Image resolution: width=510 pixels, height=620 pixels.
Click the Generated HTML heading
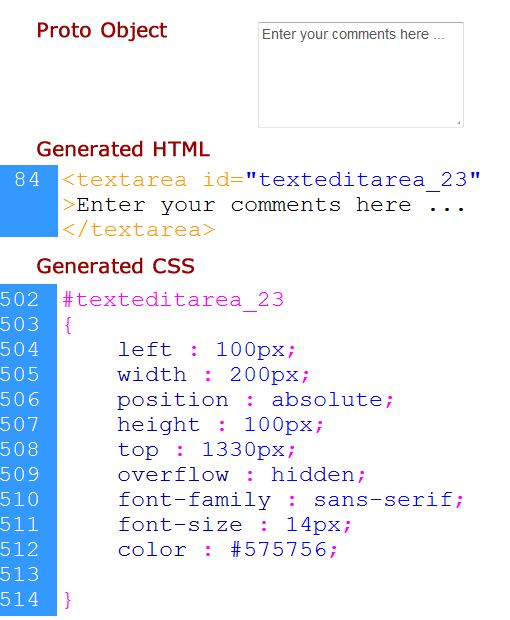[x=123, y=149]
